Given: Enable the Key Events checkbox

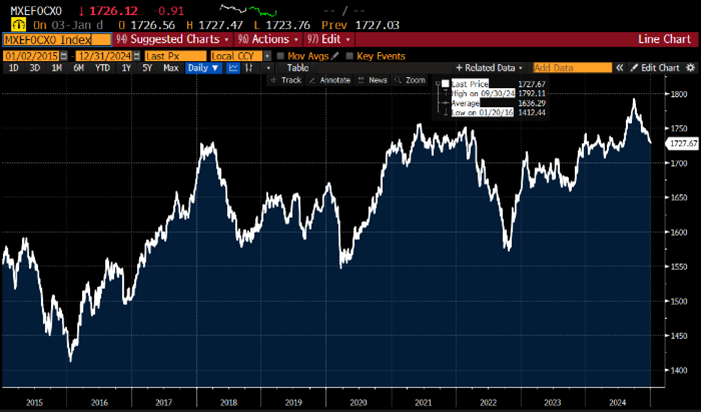Looking at the screenshot, I should (x=349, y=55).
